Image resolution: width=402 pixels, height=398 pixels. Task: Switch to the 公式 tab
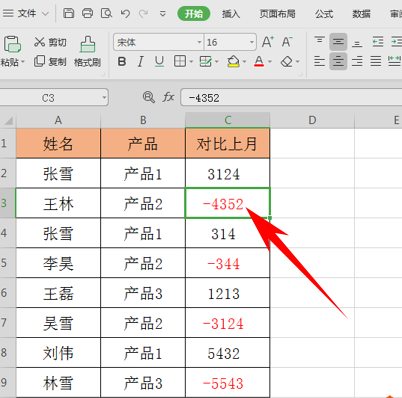pos(324,14)
